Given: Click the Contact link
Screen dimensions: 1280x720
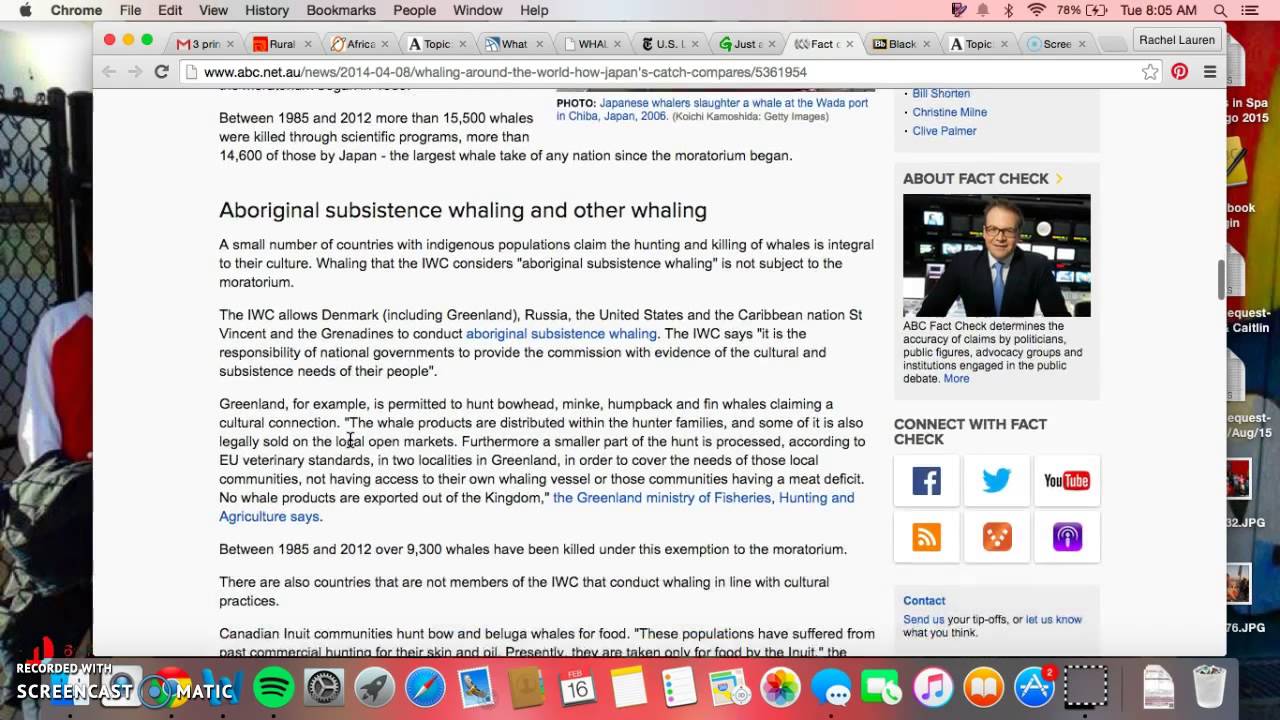Looking at the screenshot, I should [924, 601].
